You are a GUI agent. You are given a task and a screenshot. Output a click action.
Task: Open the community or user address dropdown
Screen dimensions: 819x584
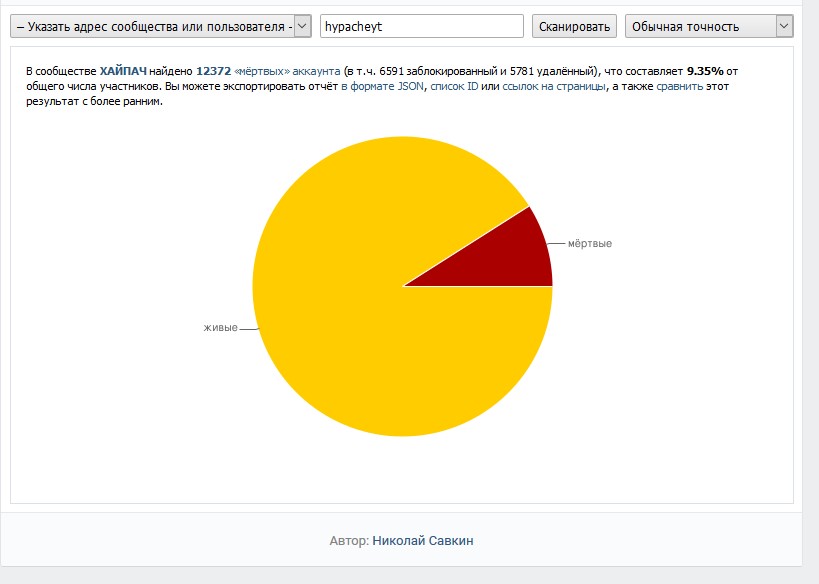pos(160,26)
